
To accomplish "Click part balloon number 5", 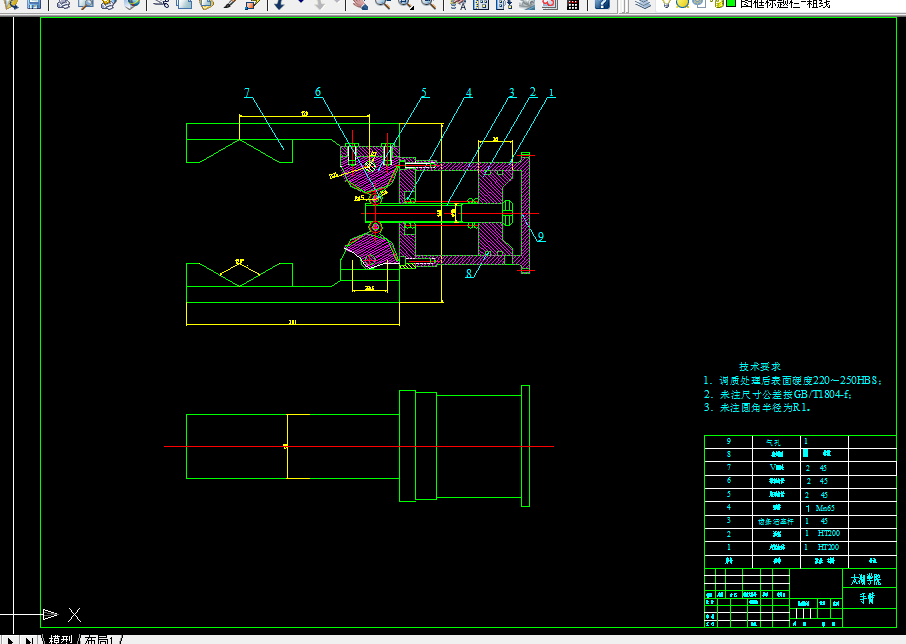I will (424, 92).
